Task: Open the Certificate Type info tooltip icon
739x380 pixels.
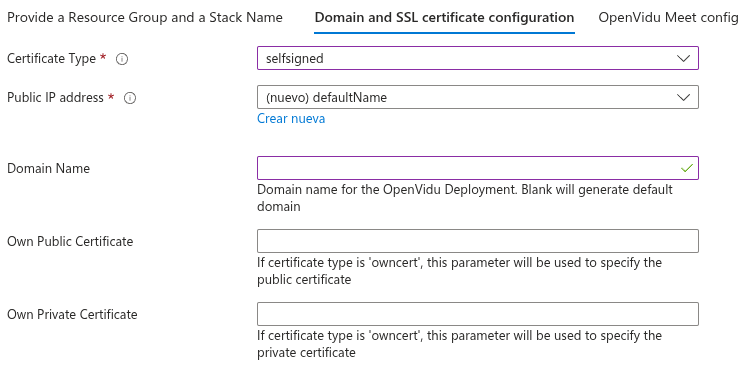Action: pos(122,59)
